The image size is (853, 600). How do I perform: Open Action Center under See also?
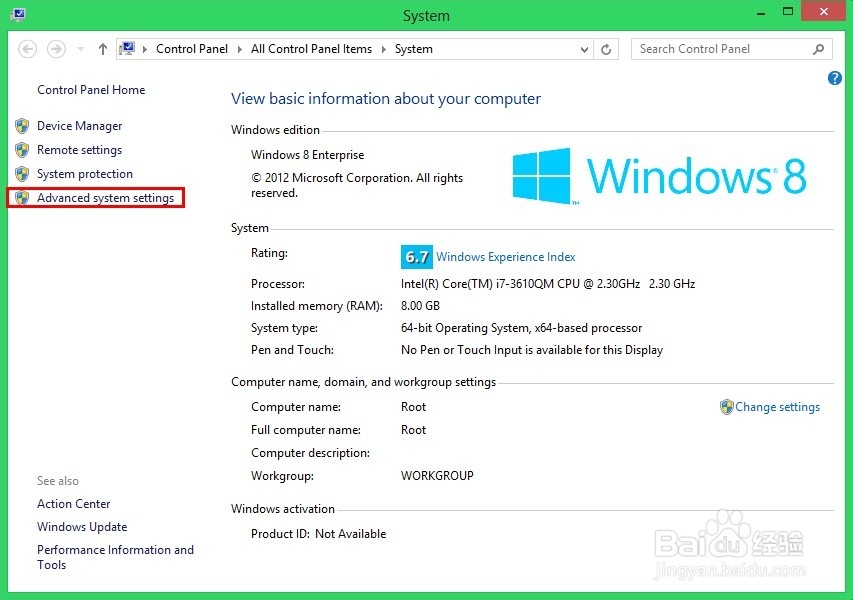[x=73, y=504]
